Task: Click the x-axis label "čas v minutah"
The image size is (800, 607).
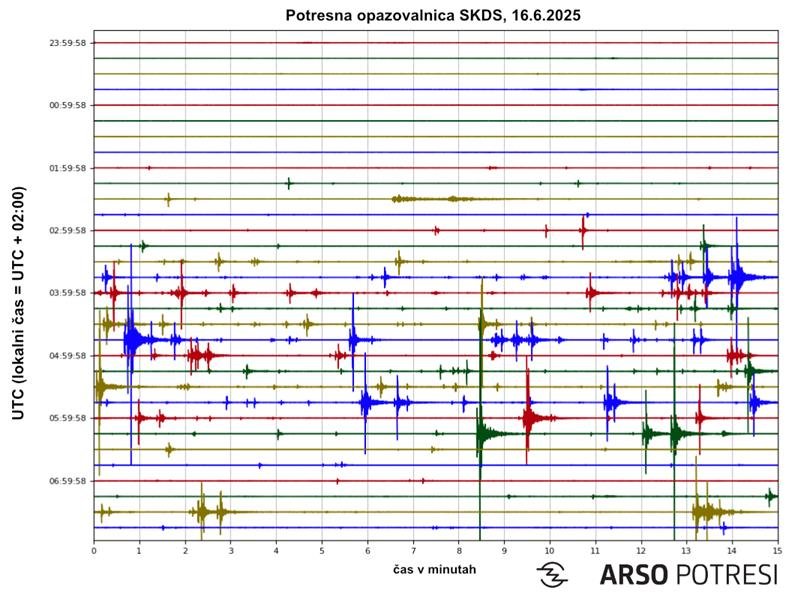Action: 435,569
